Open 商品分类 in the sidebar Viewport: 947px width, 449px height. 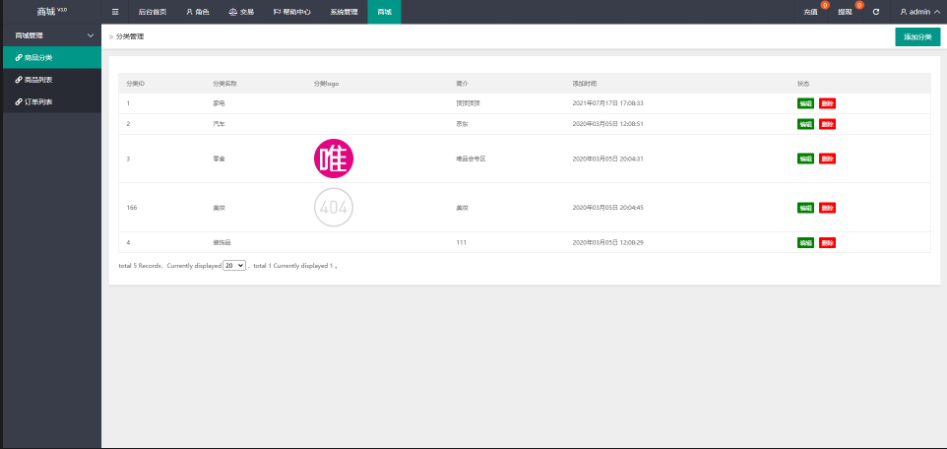(x=51, y=57)
